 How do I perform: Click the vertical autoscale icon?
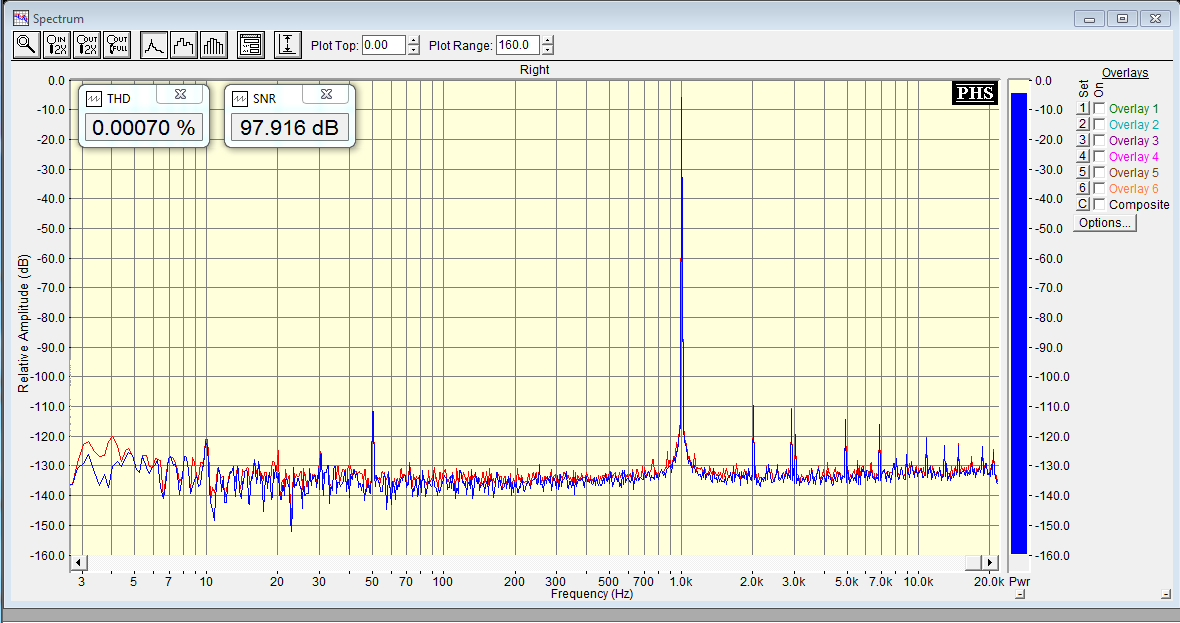(287, 45)
